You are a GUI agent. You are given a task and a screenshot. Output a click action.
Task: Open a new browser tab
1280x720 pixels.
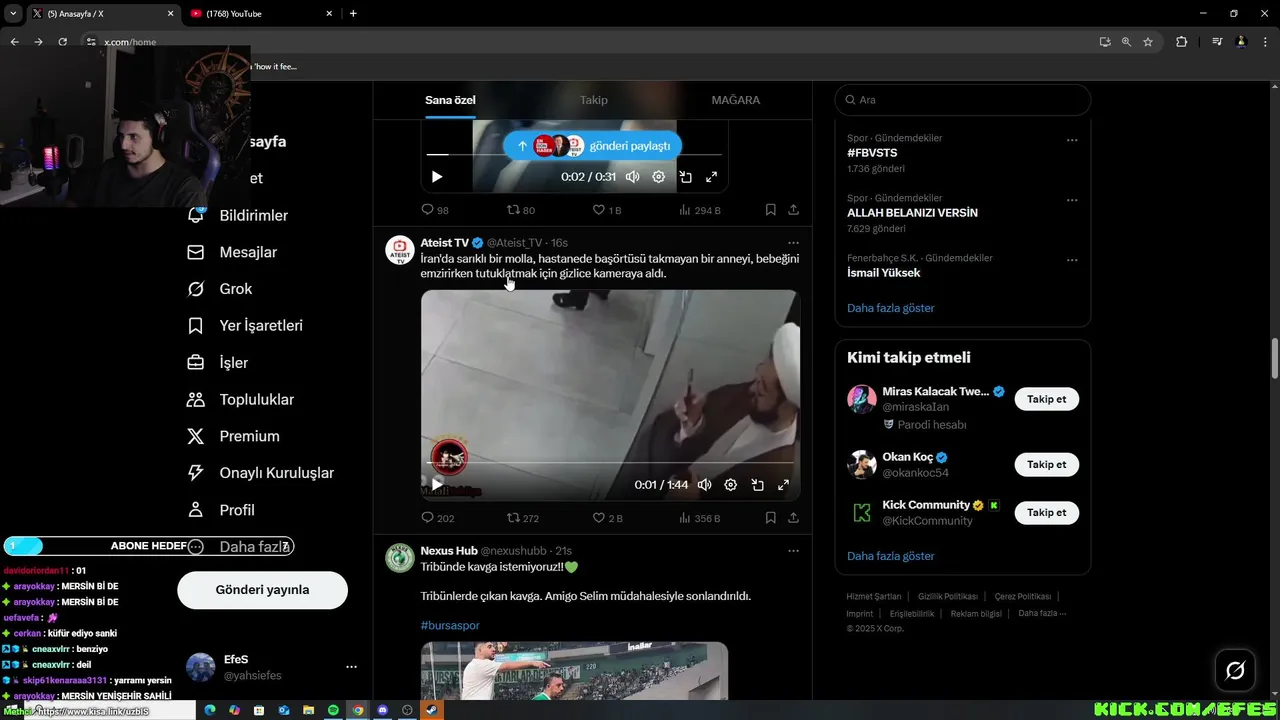353,13
